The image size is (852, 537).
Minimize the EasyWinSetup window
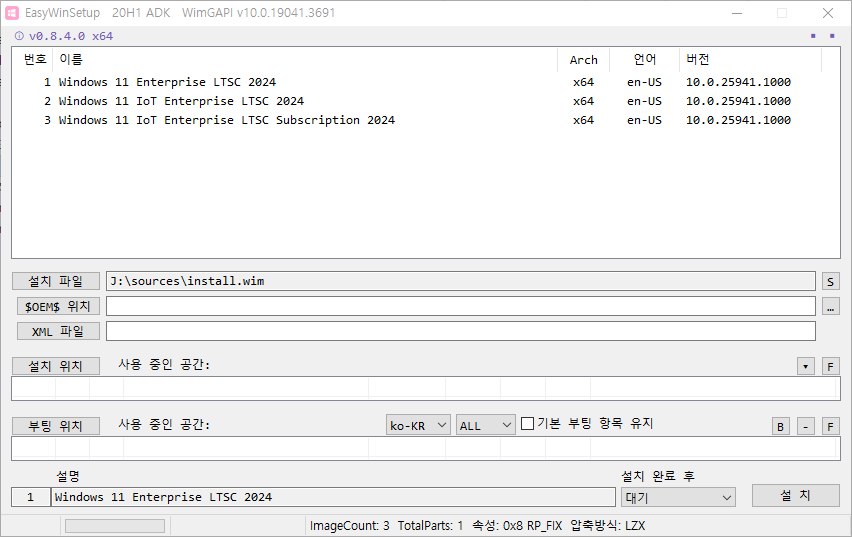(737, 13)
